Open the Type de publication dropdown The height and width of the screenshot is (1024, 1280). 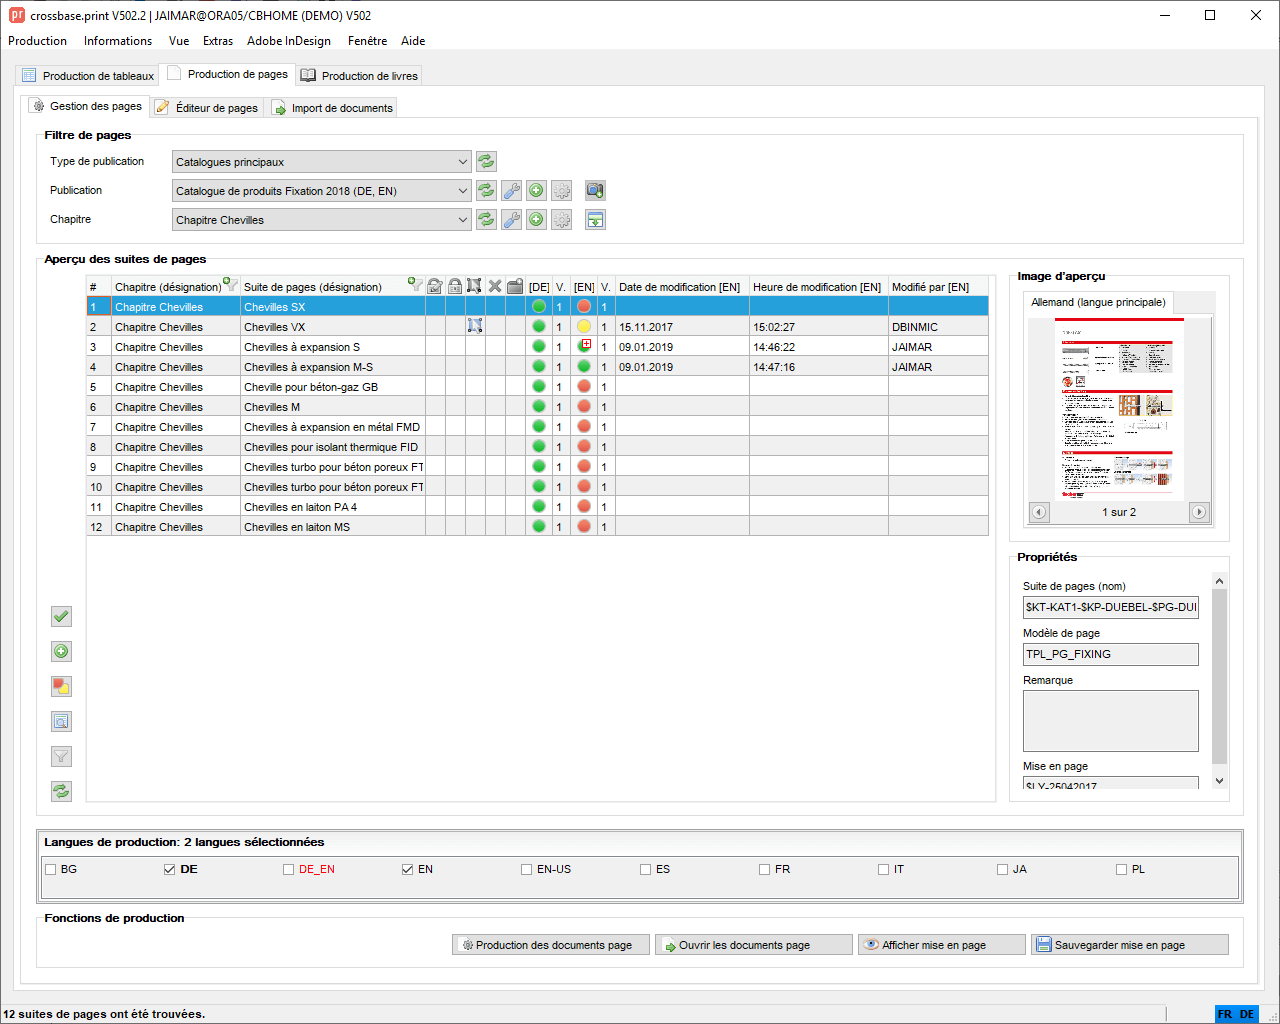click(321, 161)
